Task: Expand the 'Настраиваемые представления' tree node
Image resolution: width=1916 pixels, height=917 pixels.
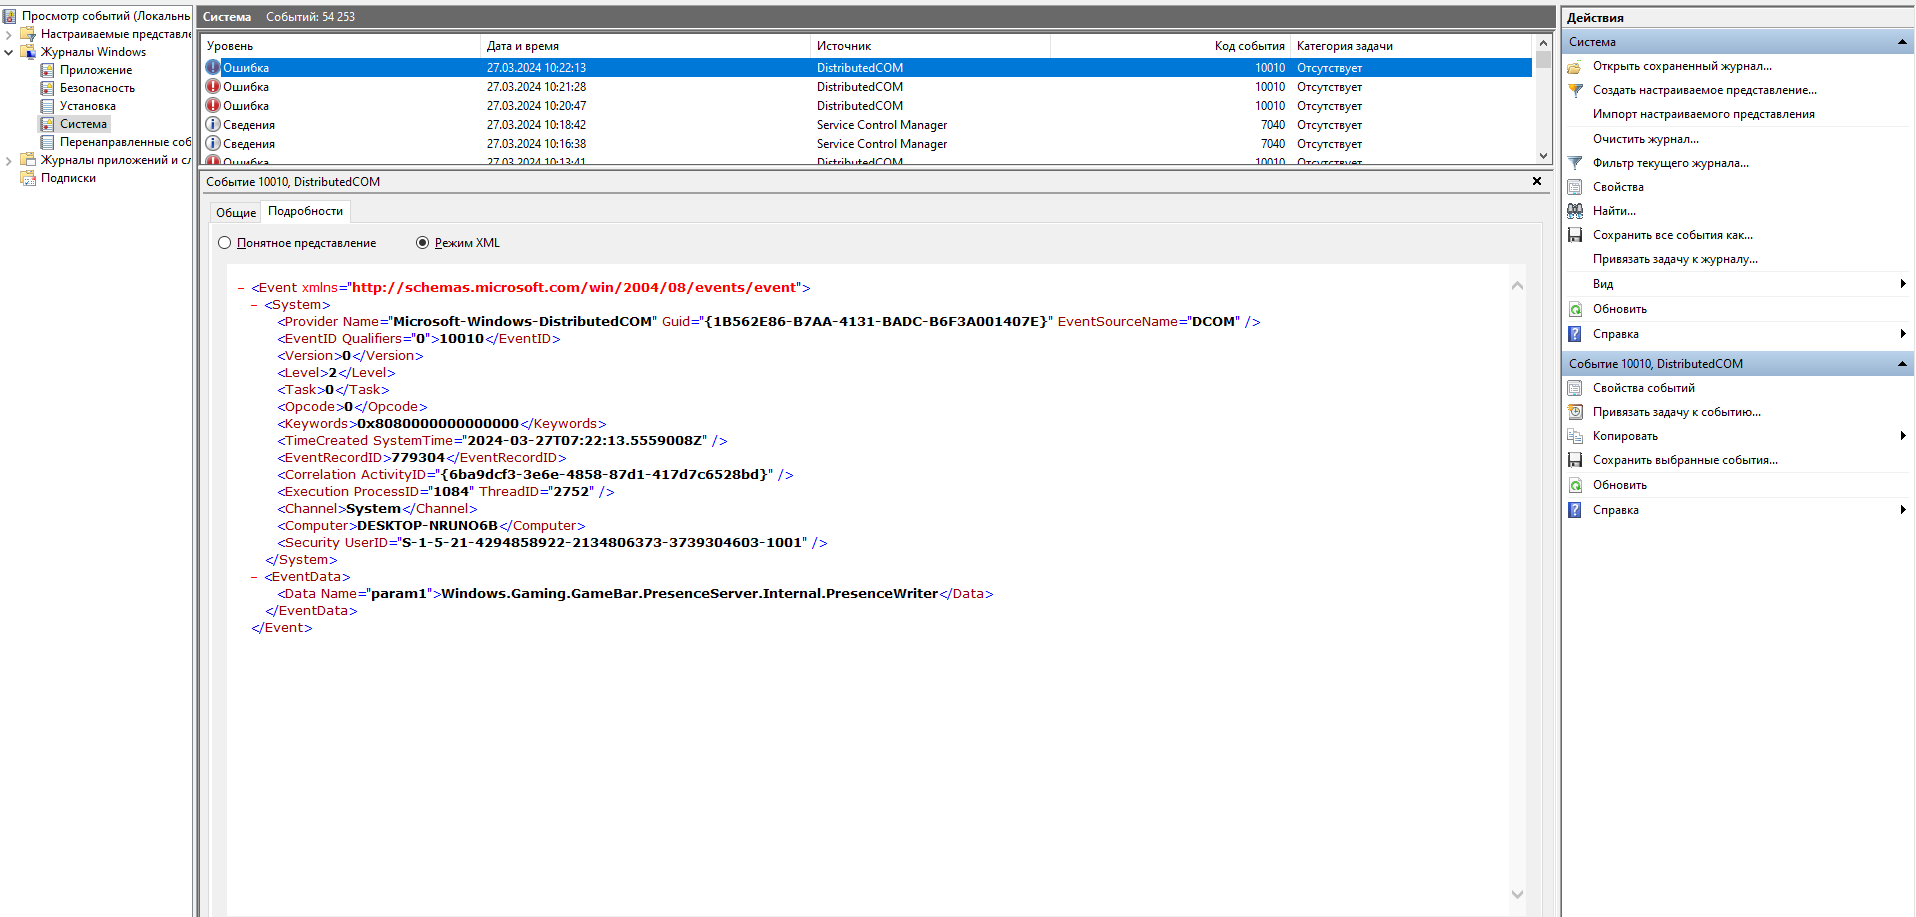Action: [x=9, y=34]
